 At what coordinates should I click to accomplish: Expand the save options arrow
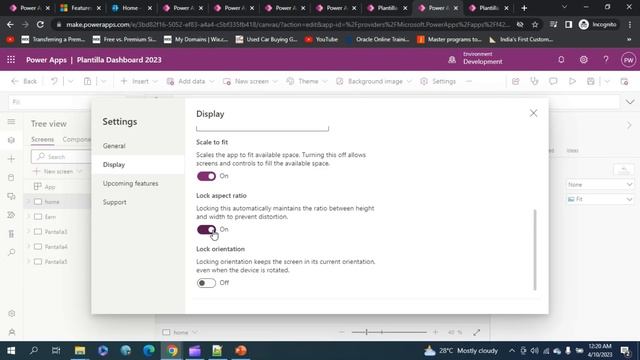[x=607, y=82]
